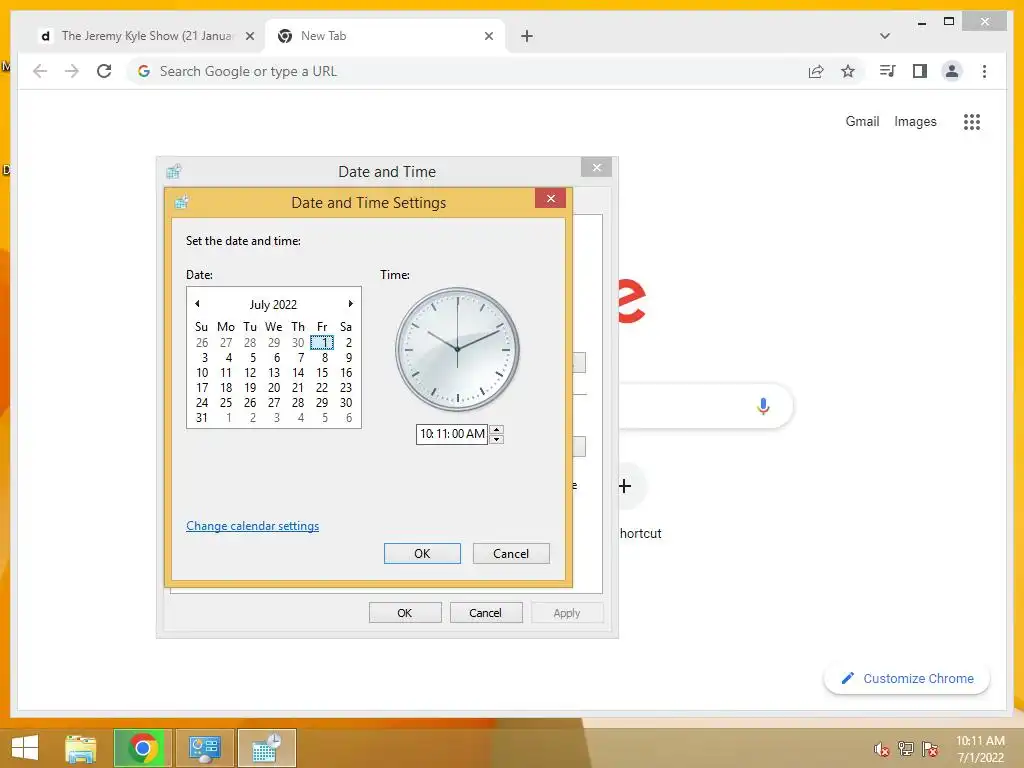The image size is (1024, 768).
Task: Close the Date and Time Settings dialog
Action: [x=550, y=199]
